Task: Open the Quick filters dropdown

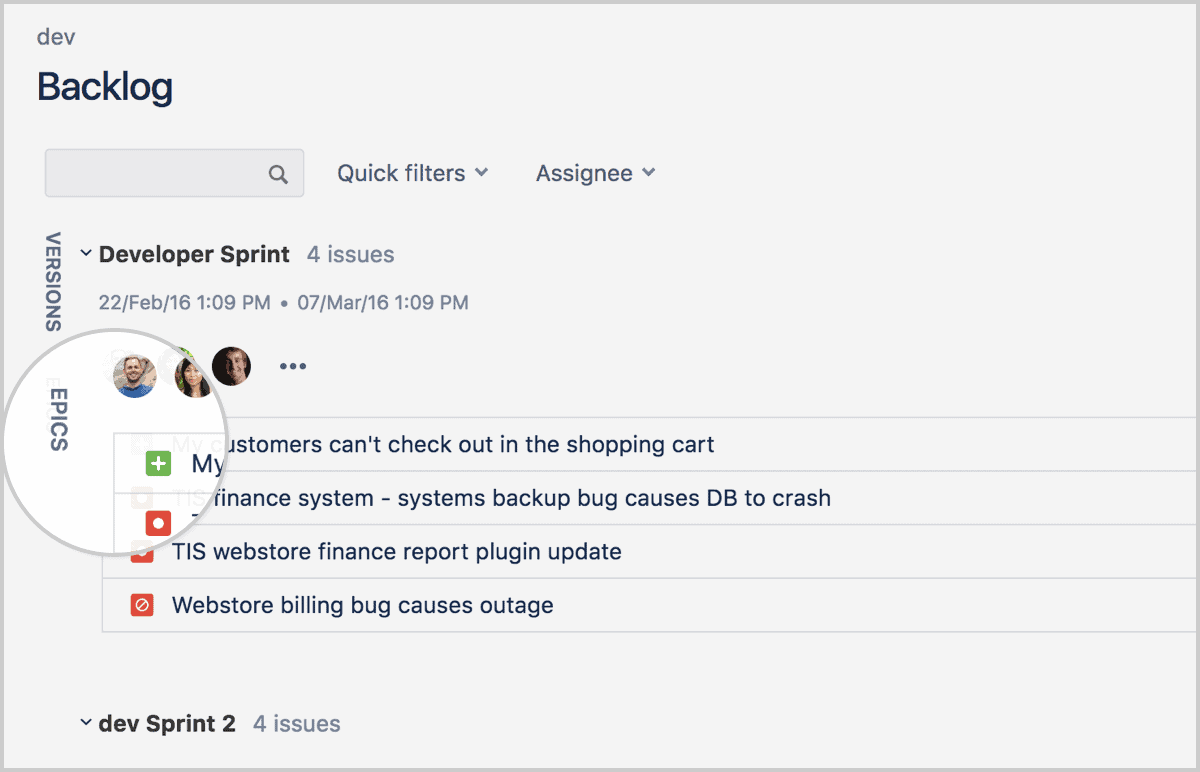Action: pyautogui.click(x=412, y=173)
